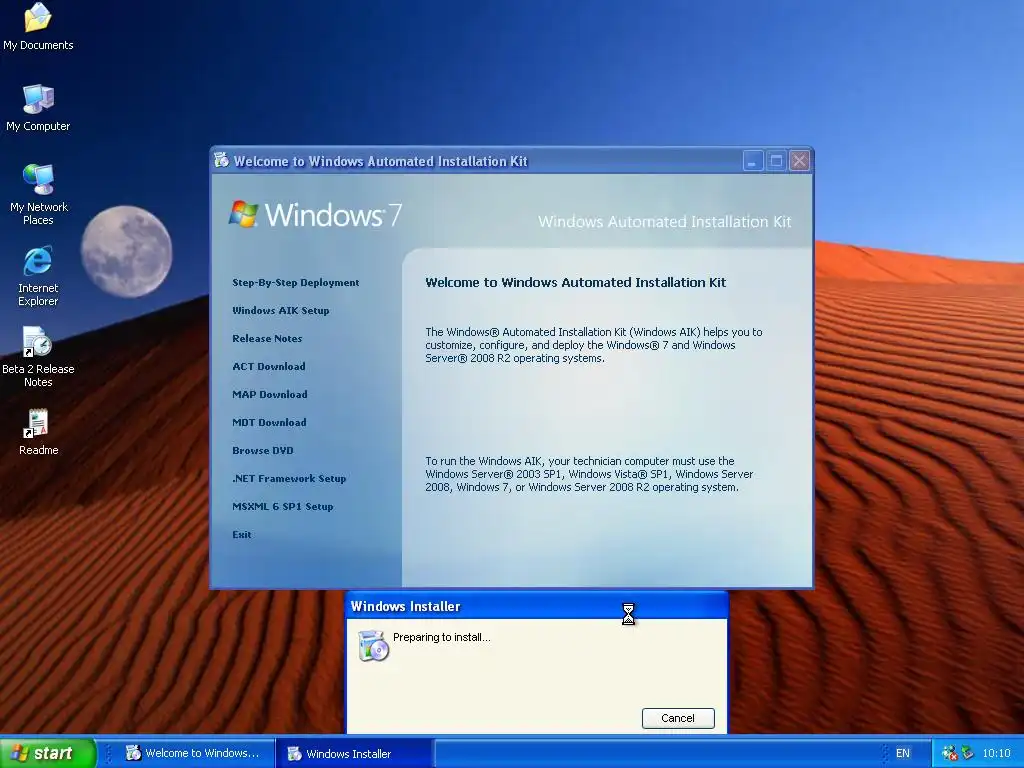Open the Start menu
Screen dimensions: 1024x768
(x=47, y=753)
